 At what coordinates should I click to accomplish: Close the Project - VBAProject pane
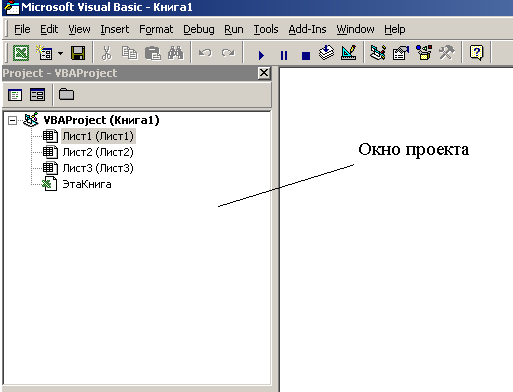[x=264, y=73]
